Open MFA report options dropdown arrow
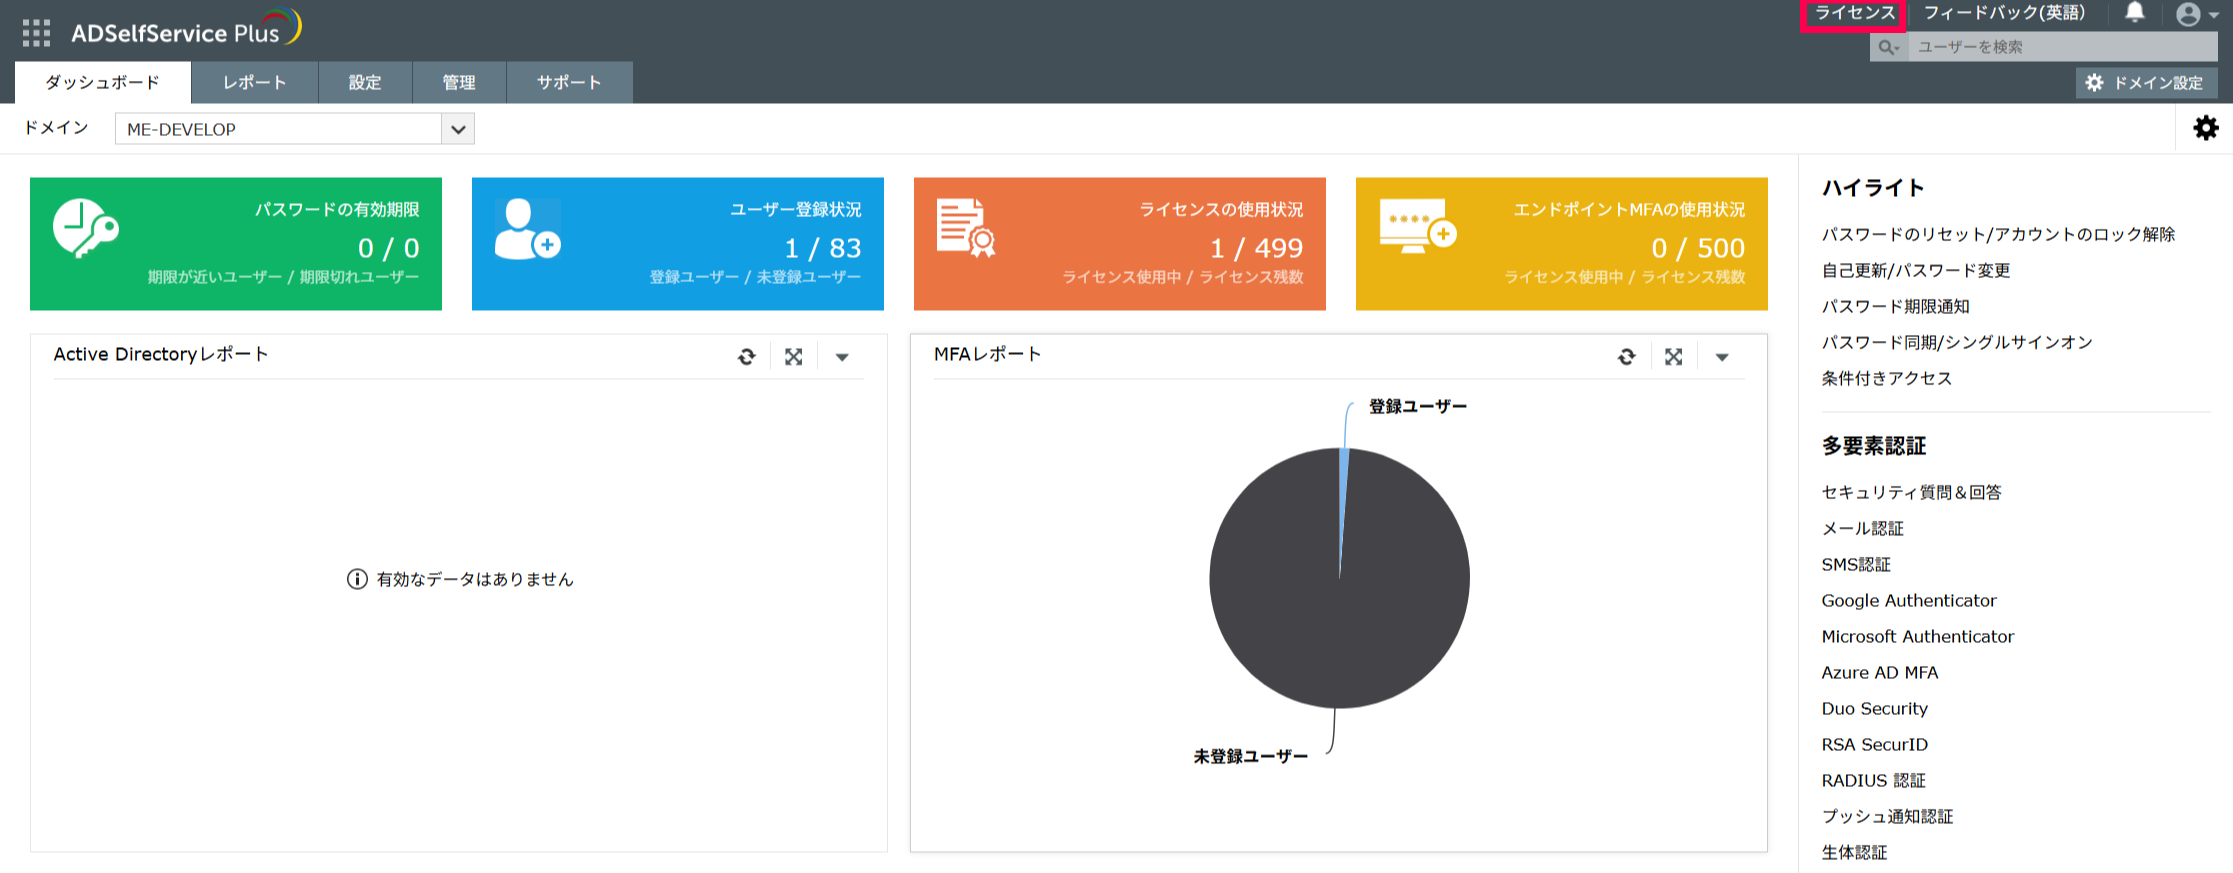Viewport: 2233px width, 873px height. pyautogui.click(x=1722, y=357)
